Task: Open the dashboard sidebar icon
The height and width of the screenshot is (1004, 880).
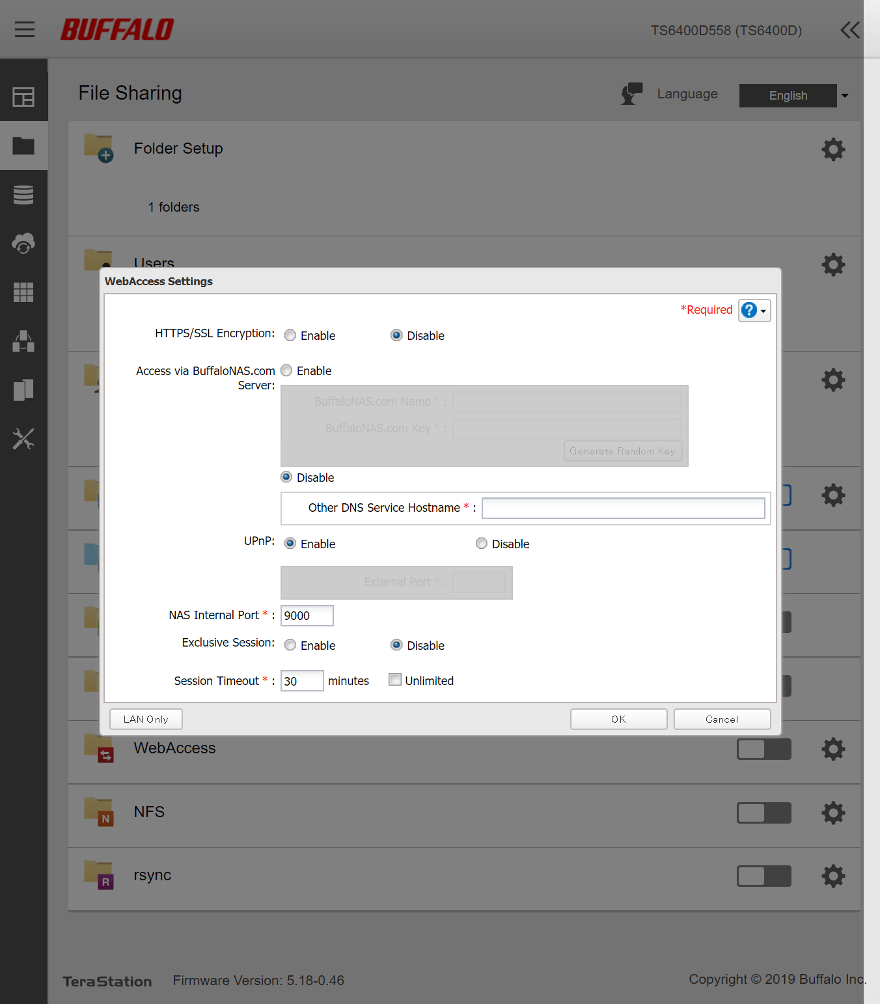Action: click(x=24, y=97)
